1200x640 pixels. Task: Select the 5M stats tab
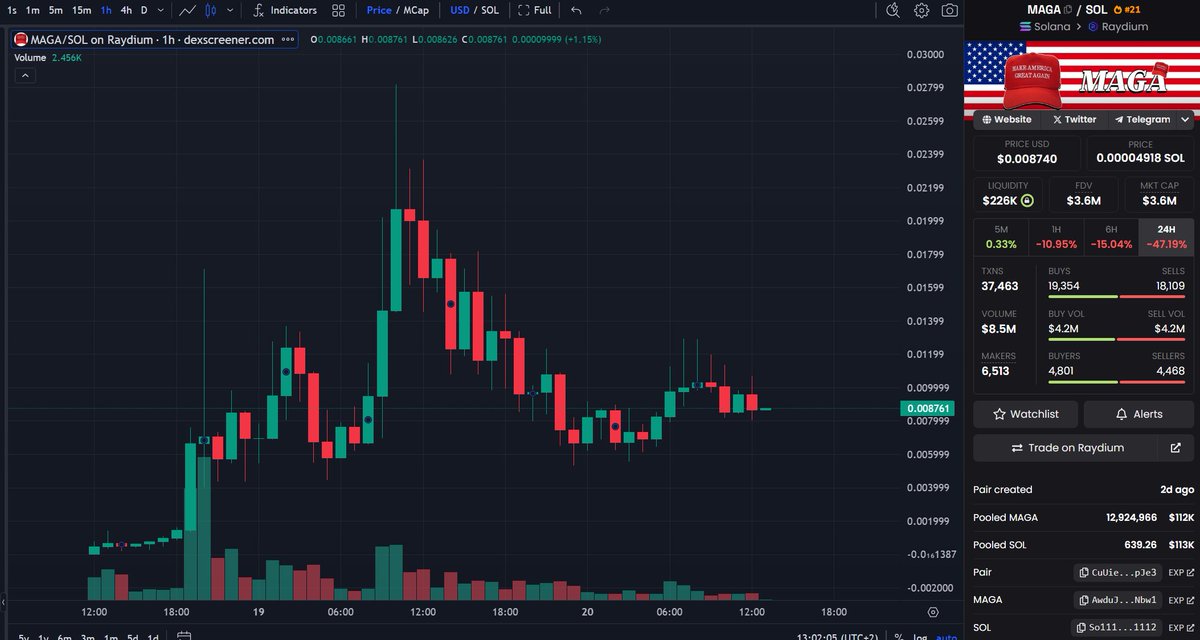click(x=1001, y=237)
